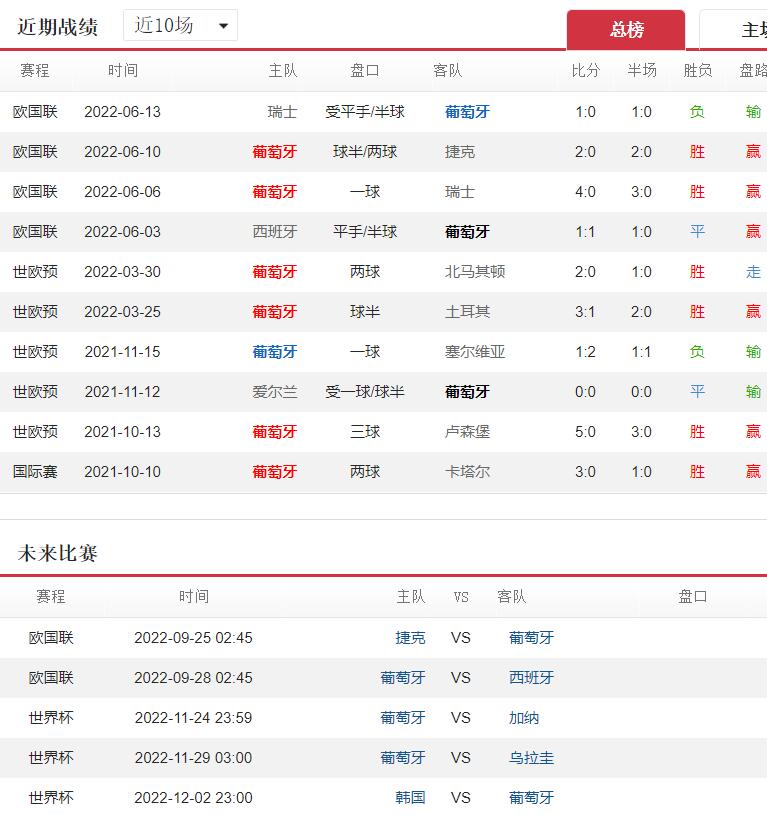Click the 平 result on 2021-11-12 row
Viewport: 767px width, 815px height.
697,392
